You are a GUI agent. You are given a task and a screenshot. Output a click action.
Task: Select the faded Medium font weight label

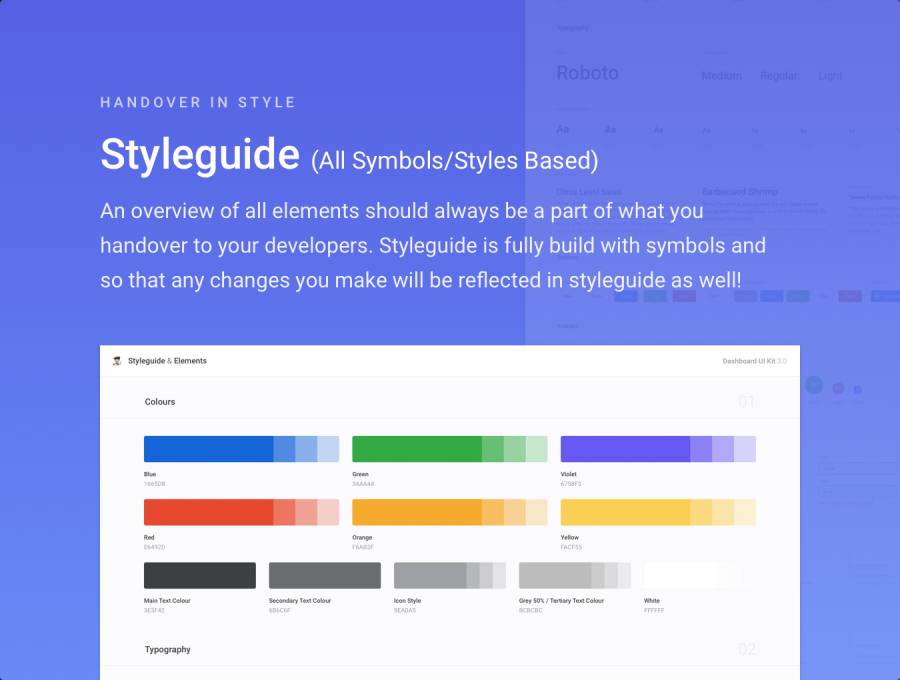pos(721,76)
